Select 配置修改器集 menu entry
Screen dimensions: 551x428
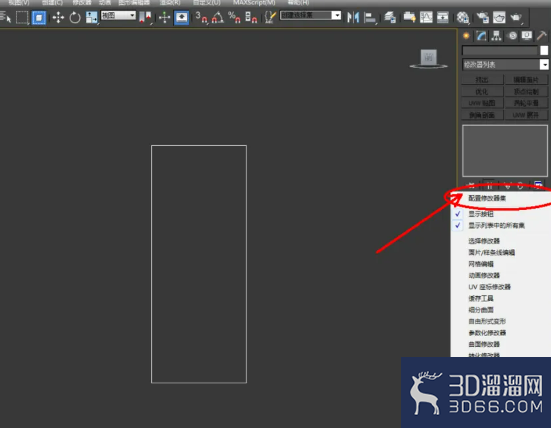487,198
